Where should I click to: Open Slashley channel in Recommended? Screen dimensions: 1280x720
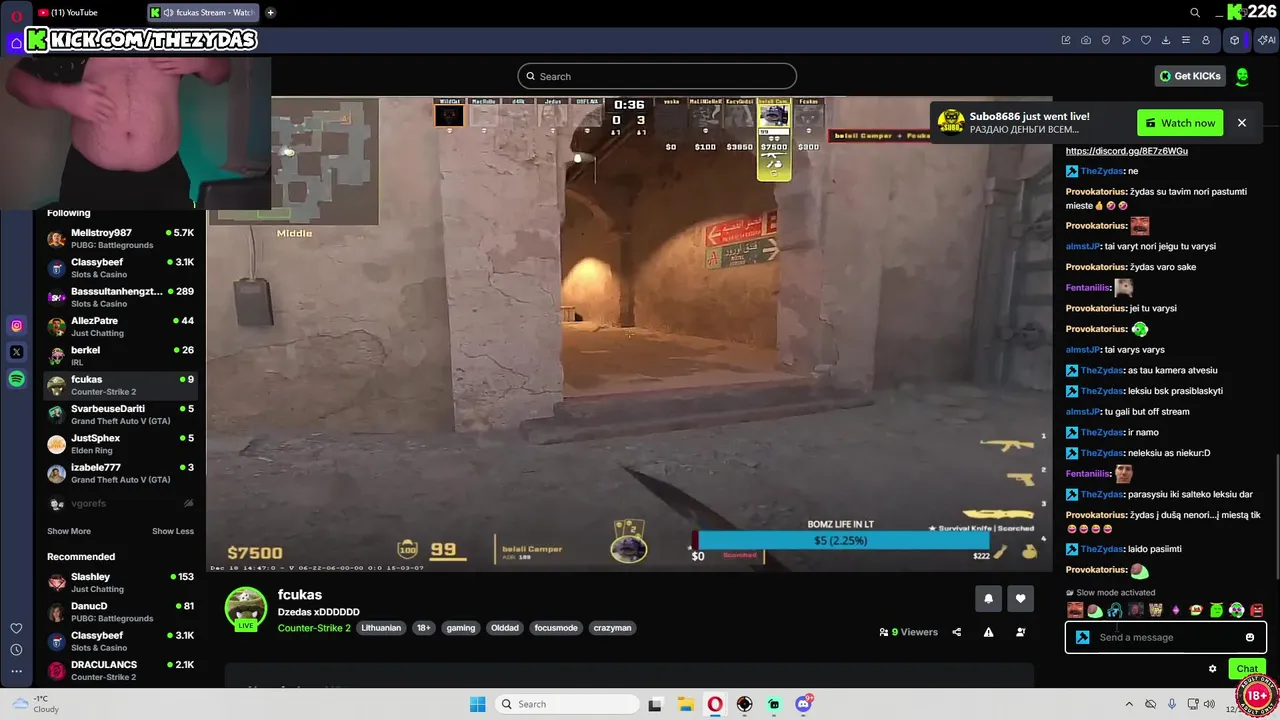[x=120, y=582]
